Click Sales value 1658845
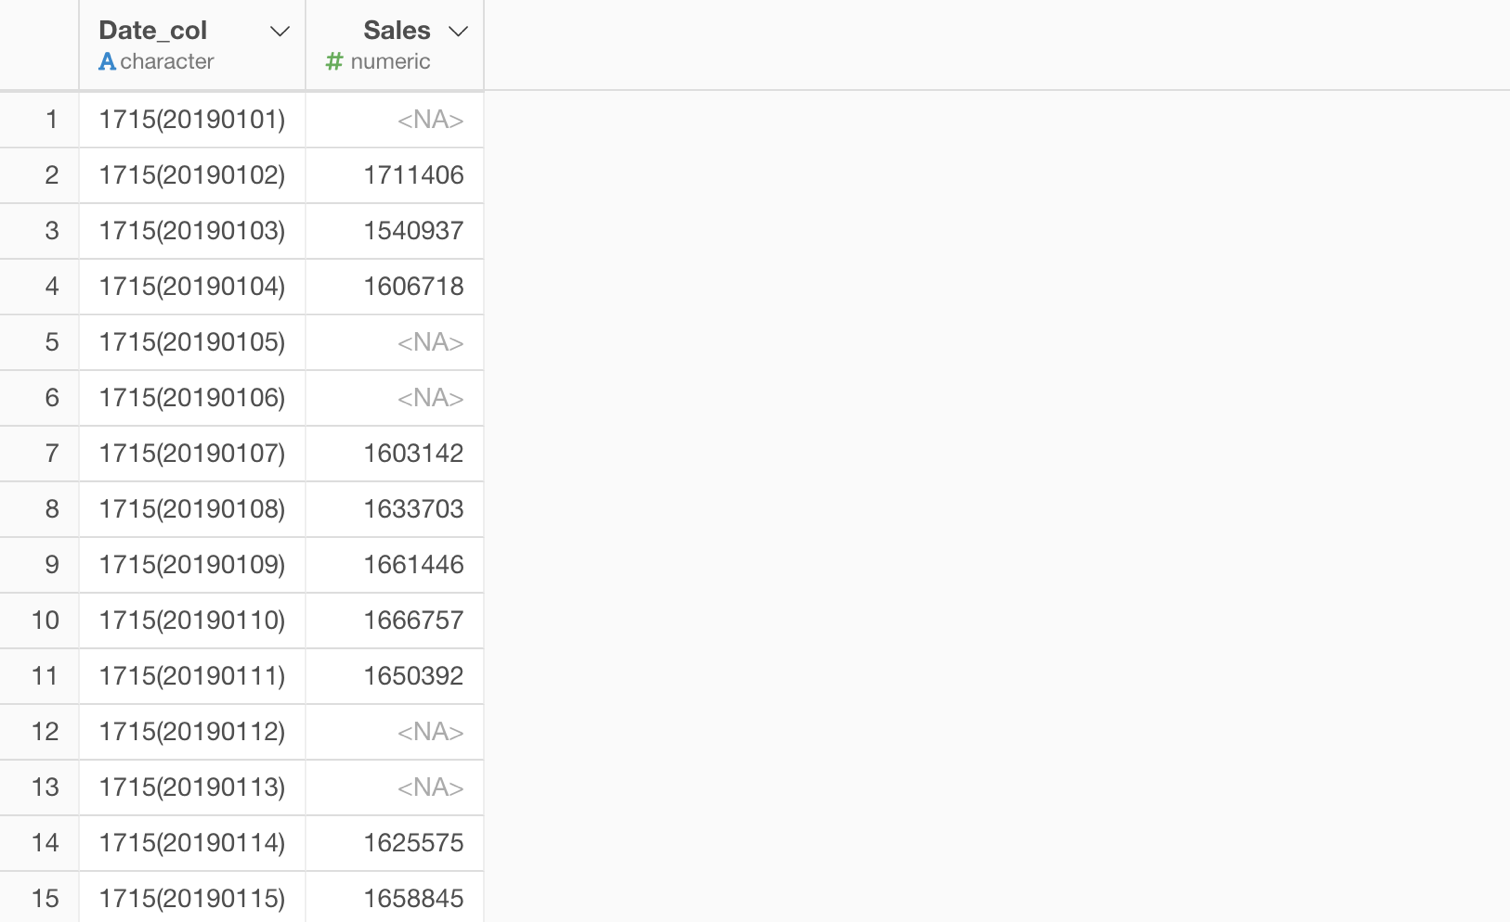The image size is (1510, 922). click(413, 898)
